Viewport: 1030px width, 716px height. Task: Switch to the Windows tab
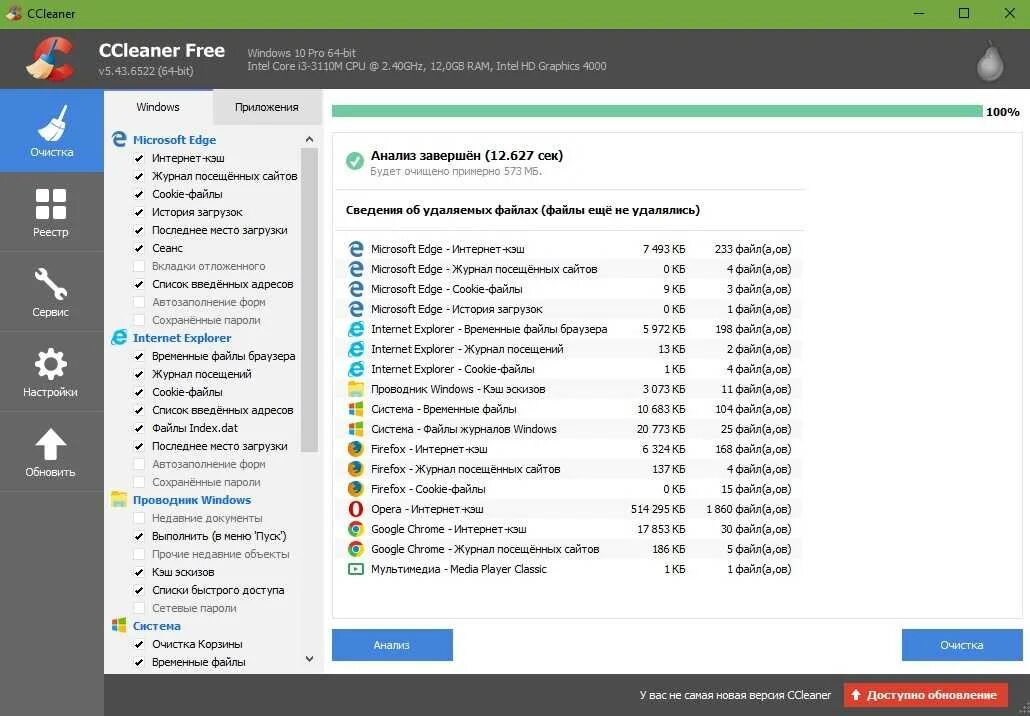click(158, 107)
